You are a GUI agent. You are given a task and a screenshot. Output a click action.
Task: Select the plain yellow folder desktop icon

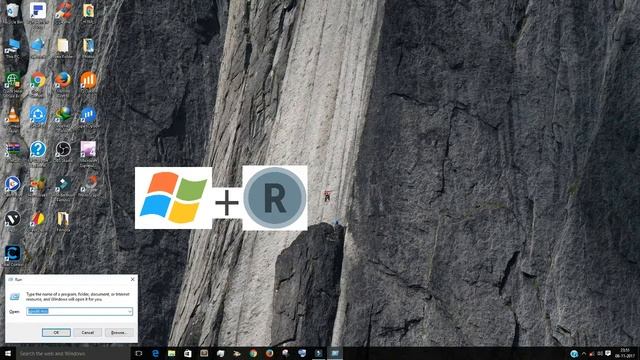pyautogui.click(x=62, y=46)
